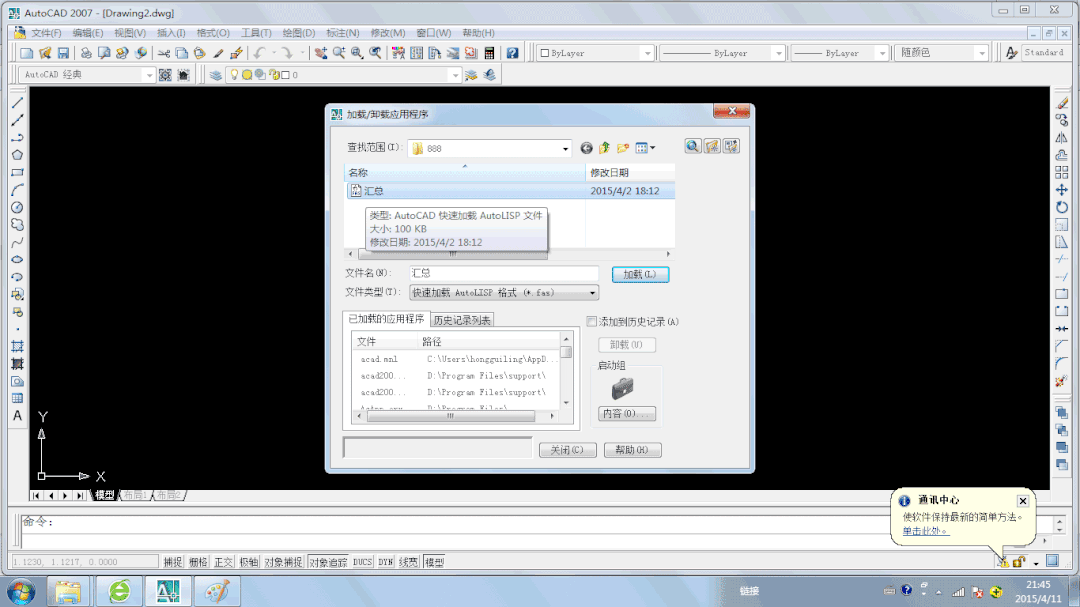Toggle 线宽 lineweight display in status bar

point(408,562)
